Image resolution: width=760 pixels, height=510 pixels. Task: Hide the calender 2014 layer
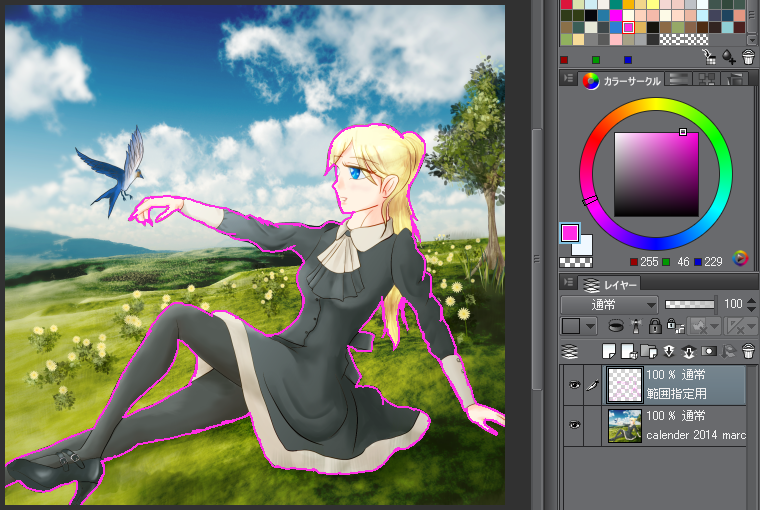[x=574, y=425]
